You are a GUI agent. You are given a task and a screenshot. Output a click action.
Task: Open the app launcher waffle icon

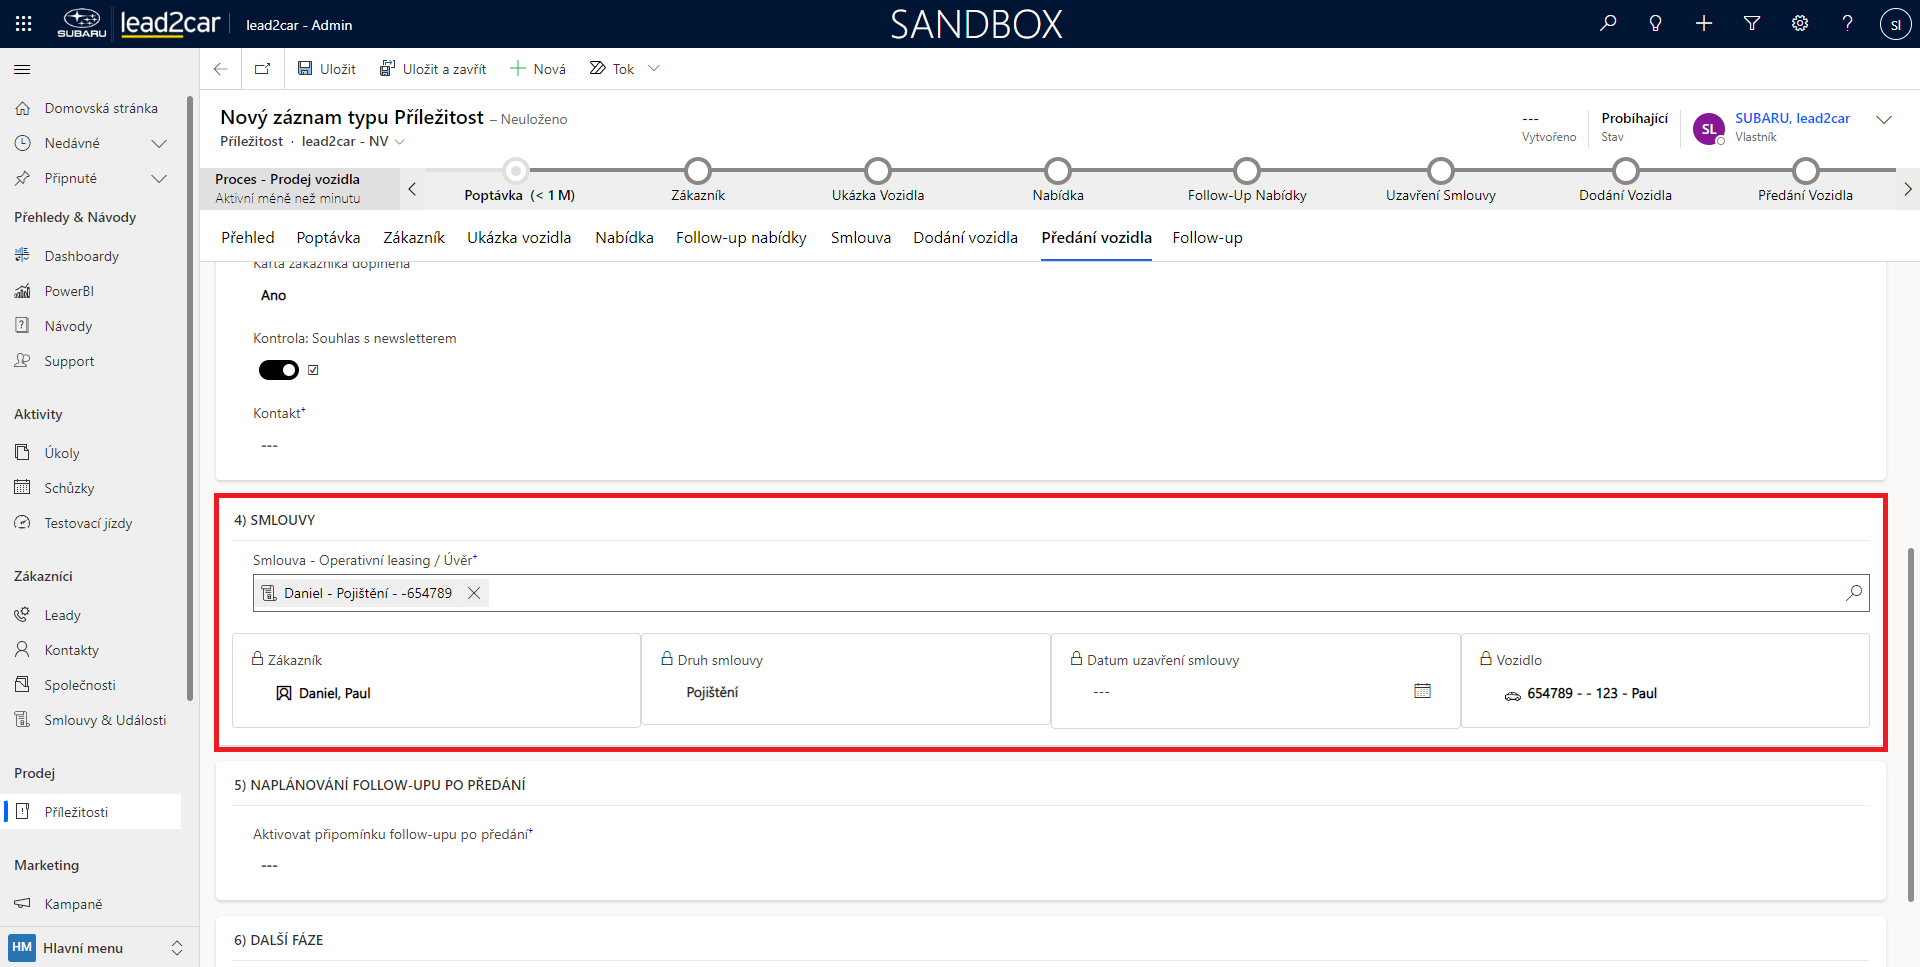[x=24, y=23]
